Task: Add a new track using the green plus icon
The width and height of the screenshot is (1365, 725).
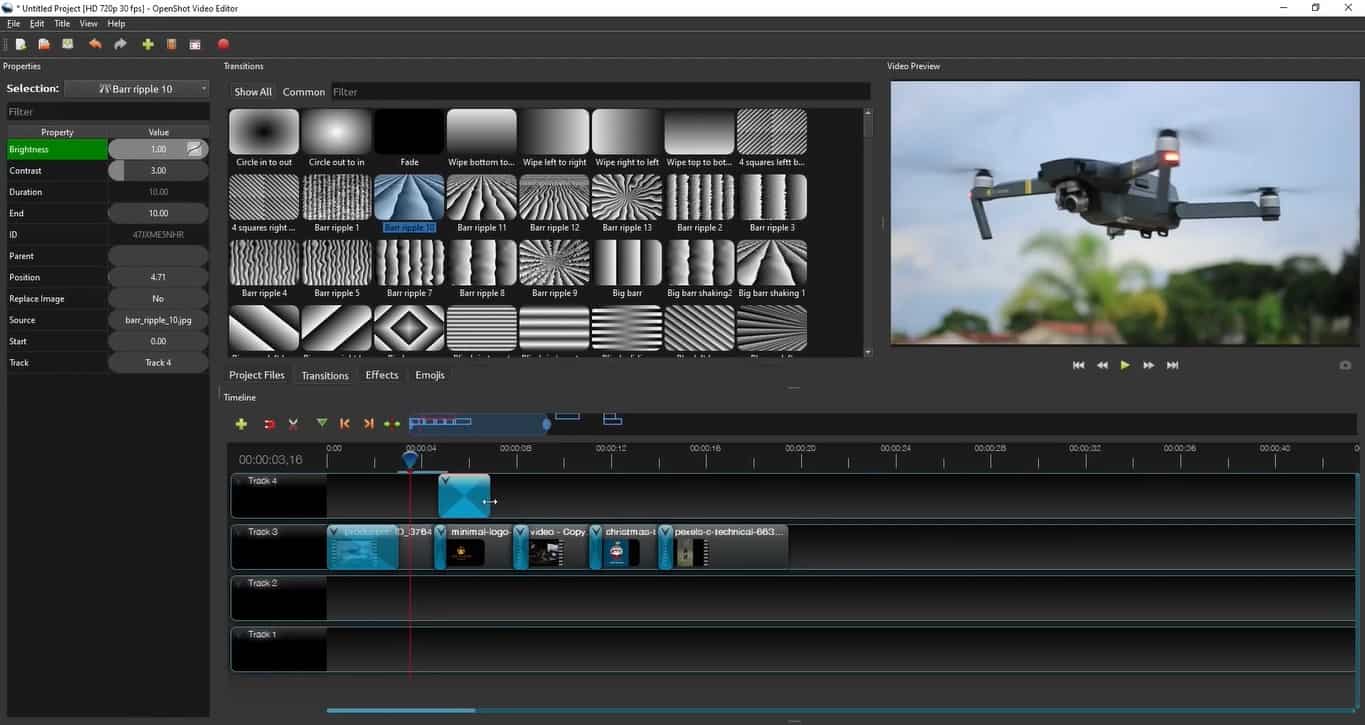Action: [x=241, y=423]
